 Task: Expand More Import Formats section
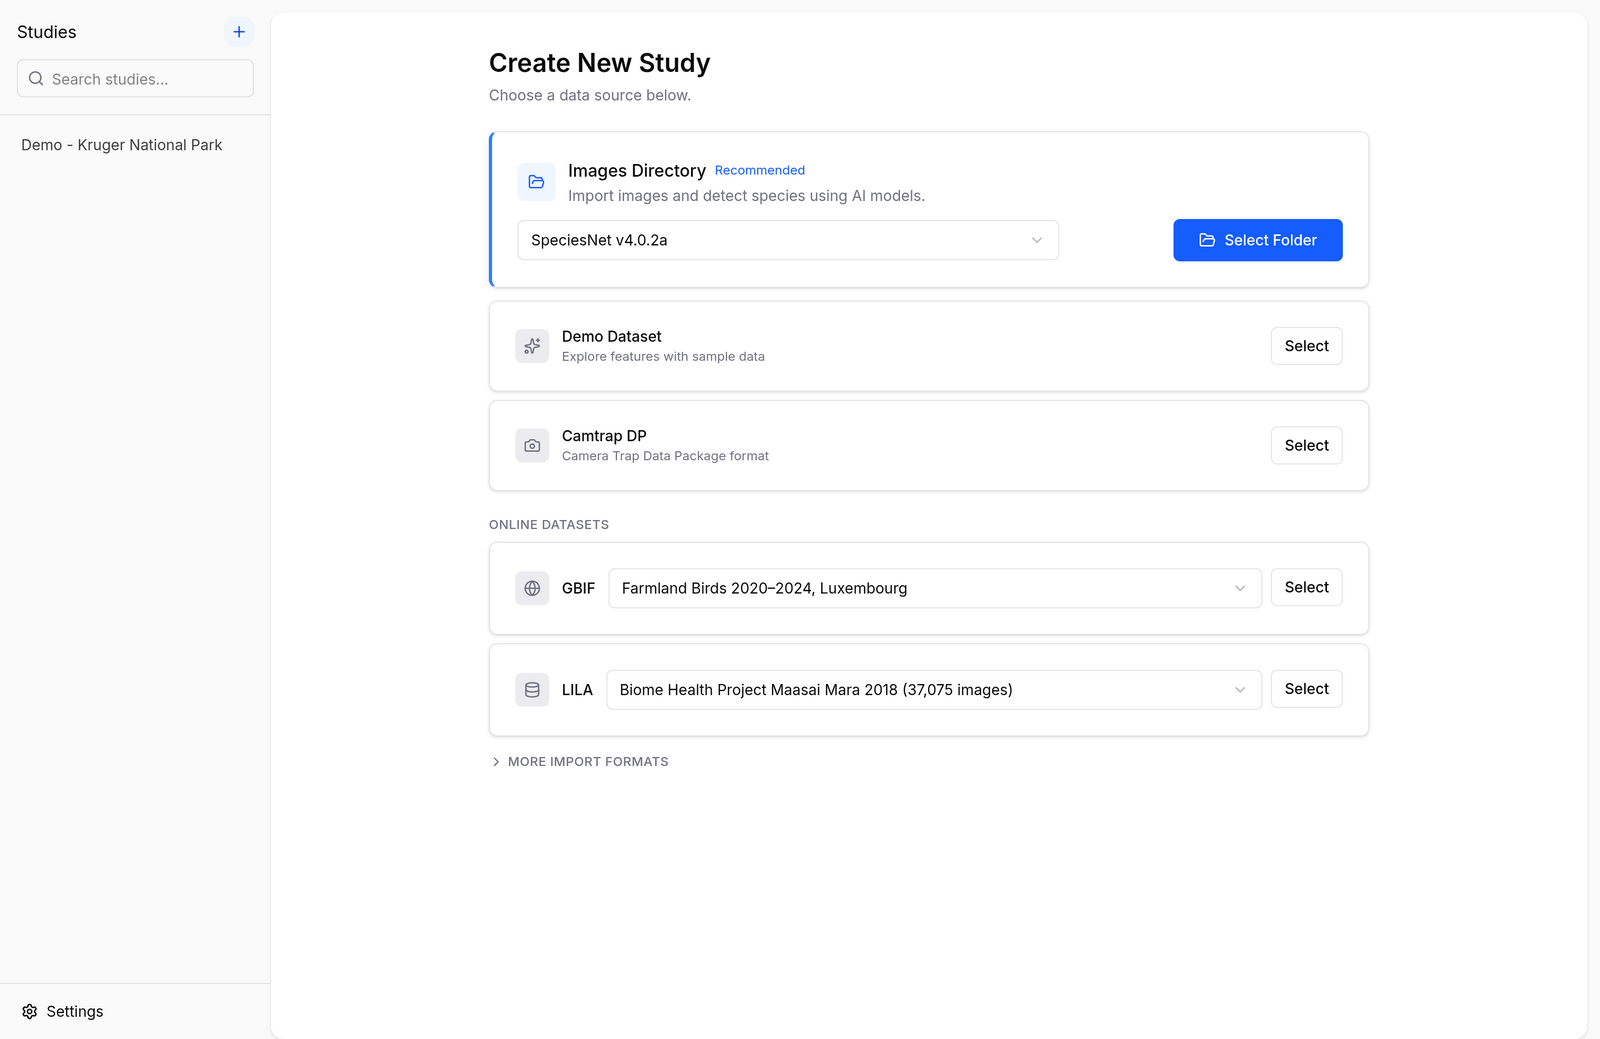[x=579, y=762]
